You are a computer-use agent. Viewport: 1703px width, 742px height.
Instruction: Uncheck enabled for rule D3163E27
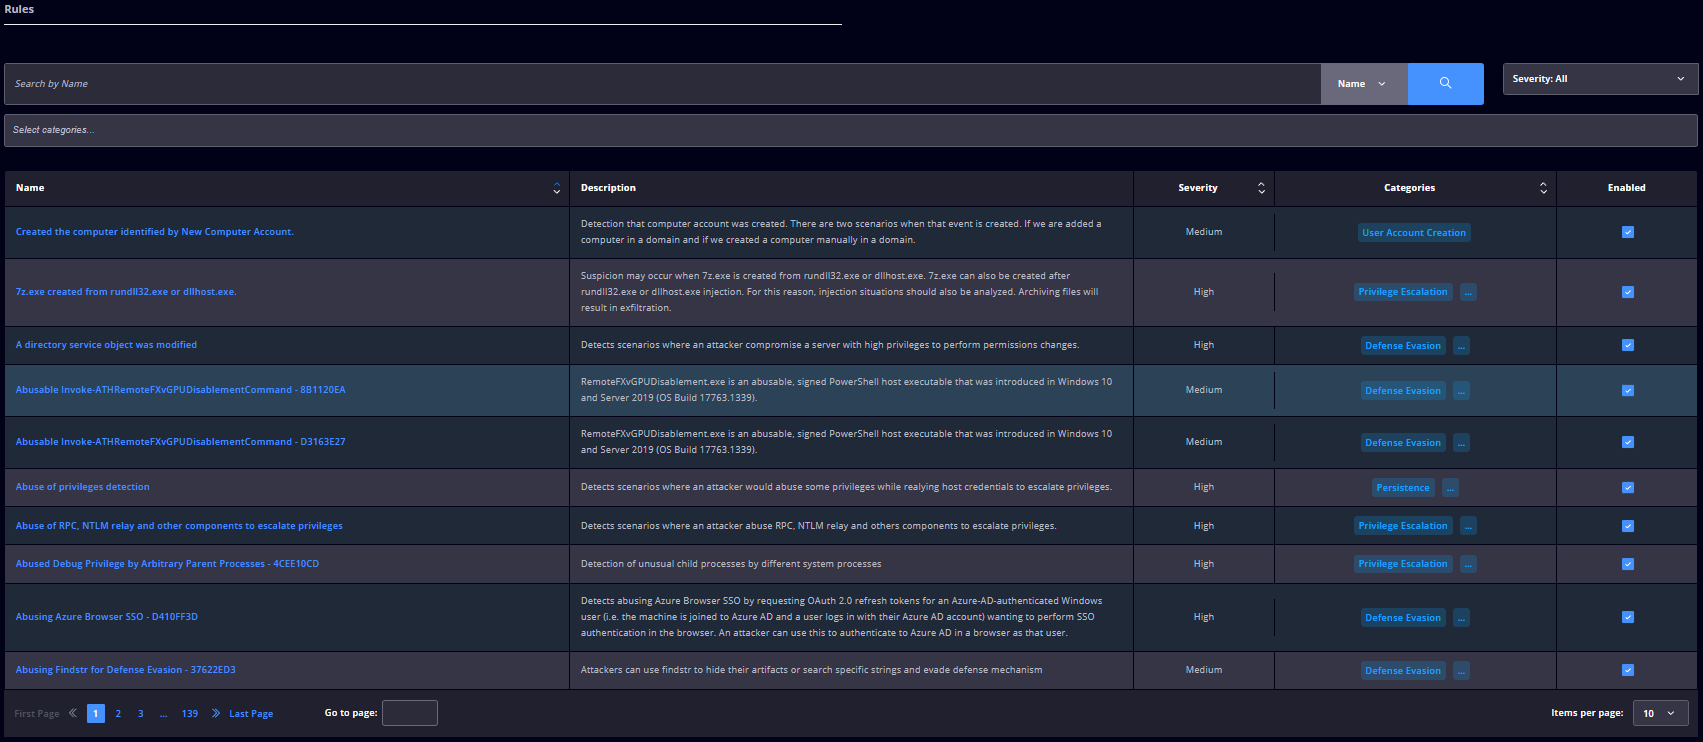(x=1628, y=442)
